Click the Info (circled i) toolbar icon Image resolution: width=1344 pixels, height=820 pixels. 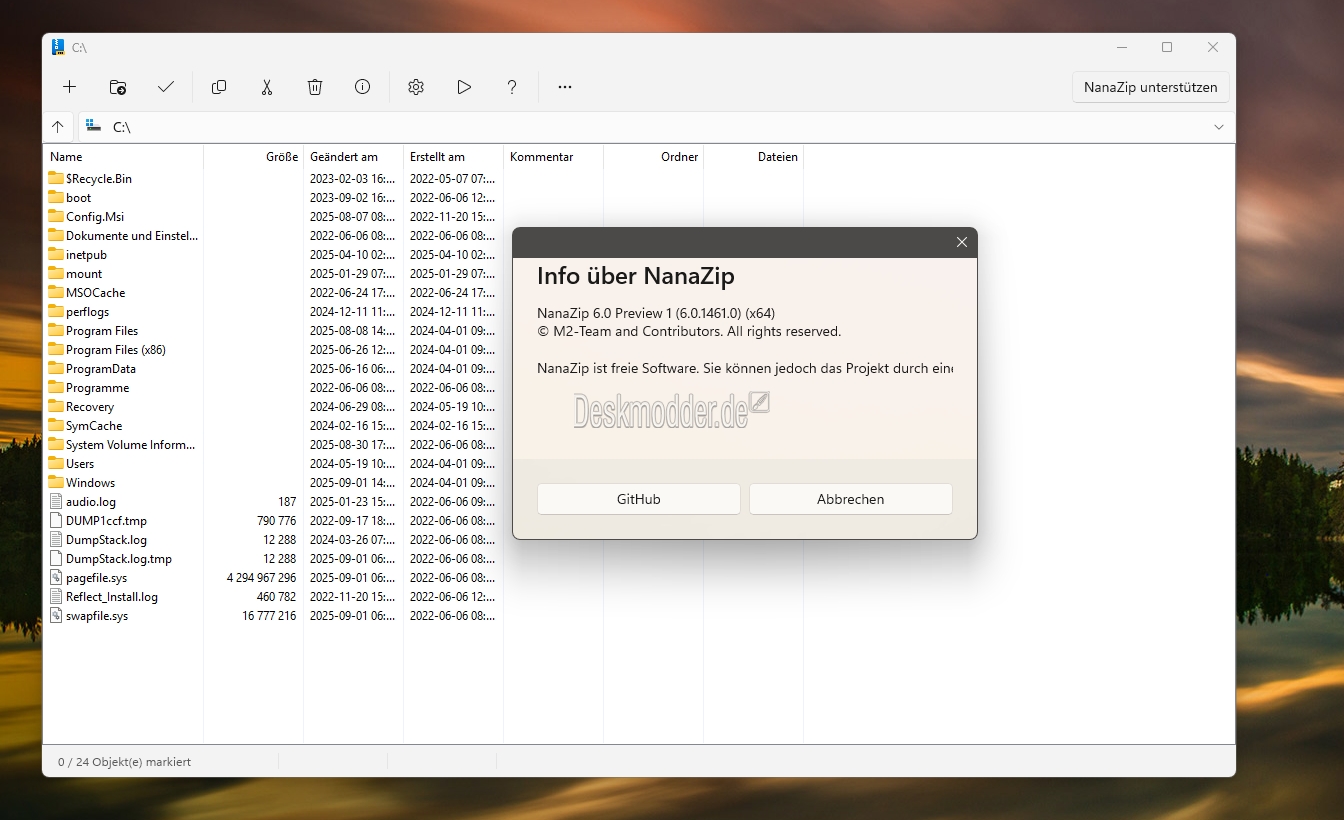(x=363, y=87)
